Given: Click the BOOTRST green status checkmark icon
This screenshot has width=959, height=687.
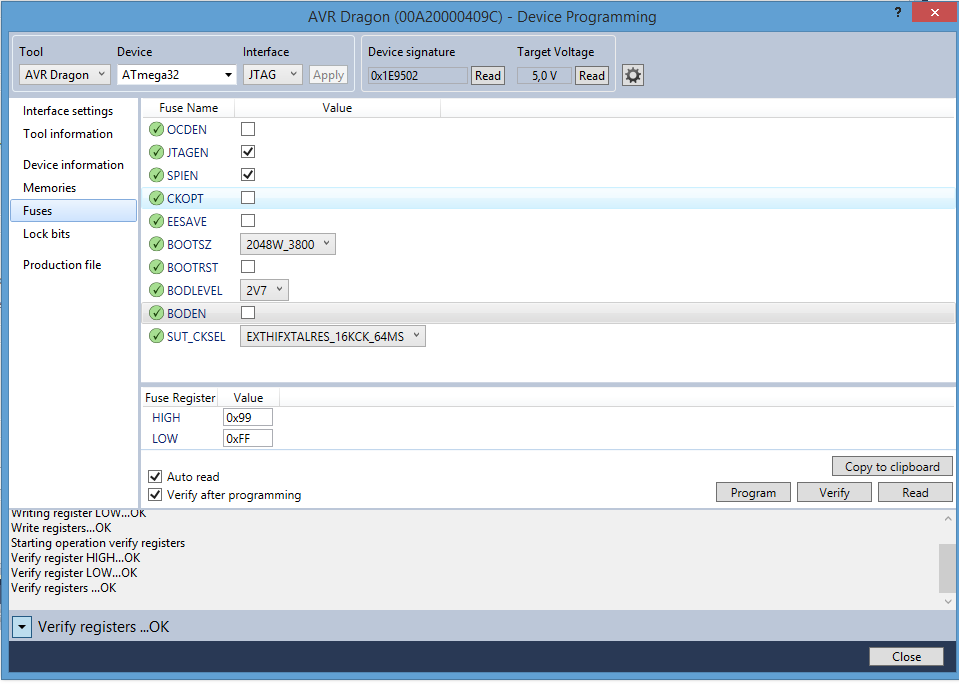Looking at the screenshot, I should coord(157,267).
